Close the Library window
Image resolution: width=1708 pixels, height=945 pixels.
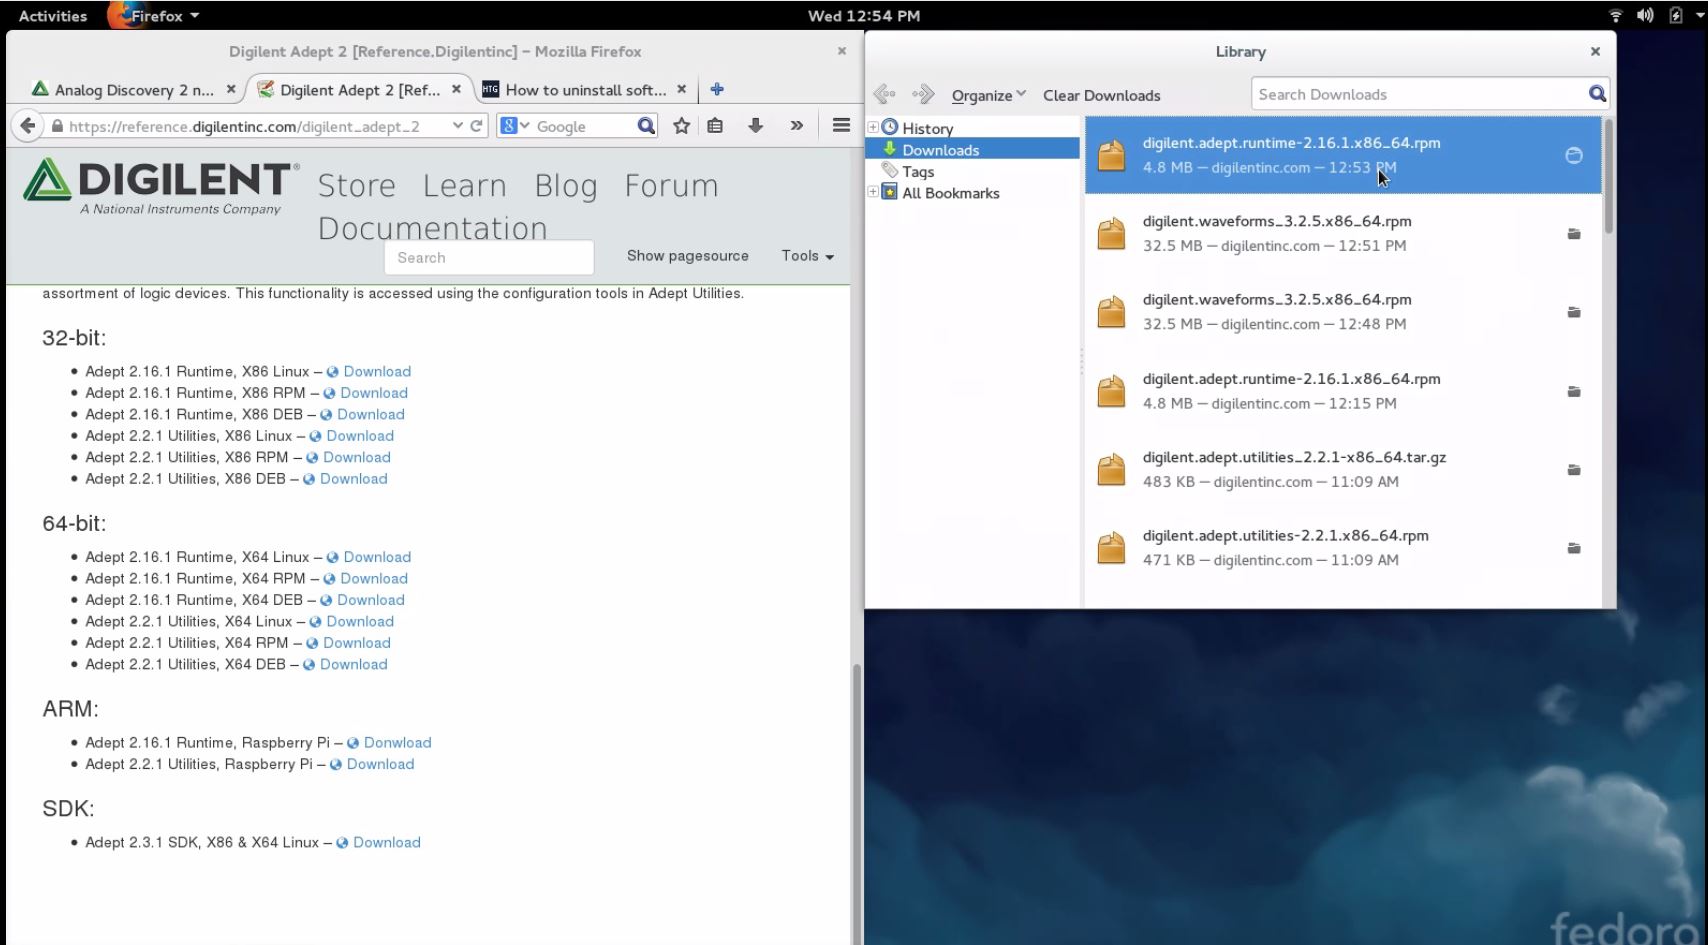point(1595,51)
